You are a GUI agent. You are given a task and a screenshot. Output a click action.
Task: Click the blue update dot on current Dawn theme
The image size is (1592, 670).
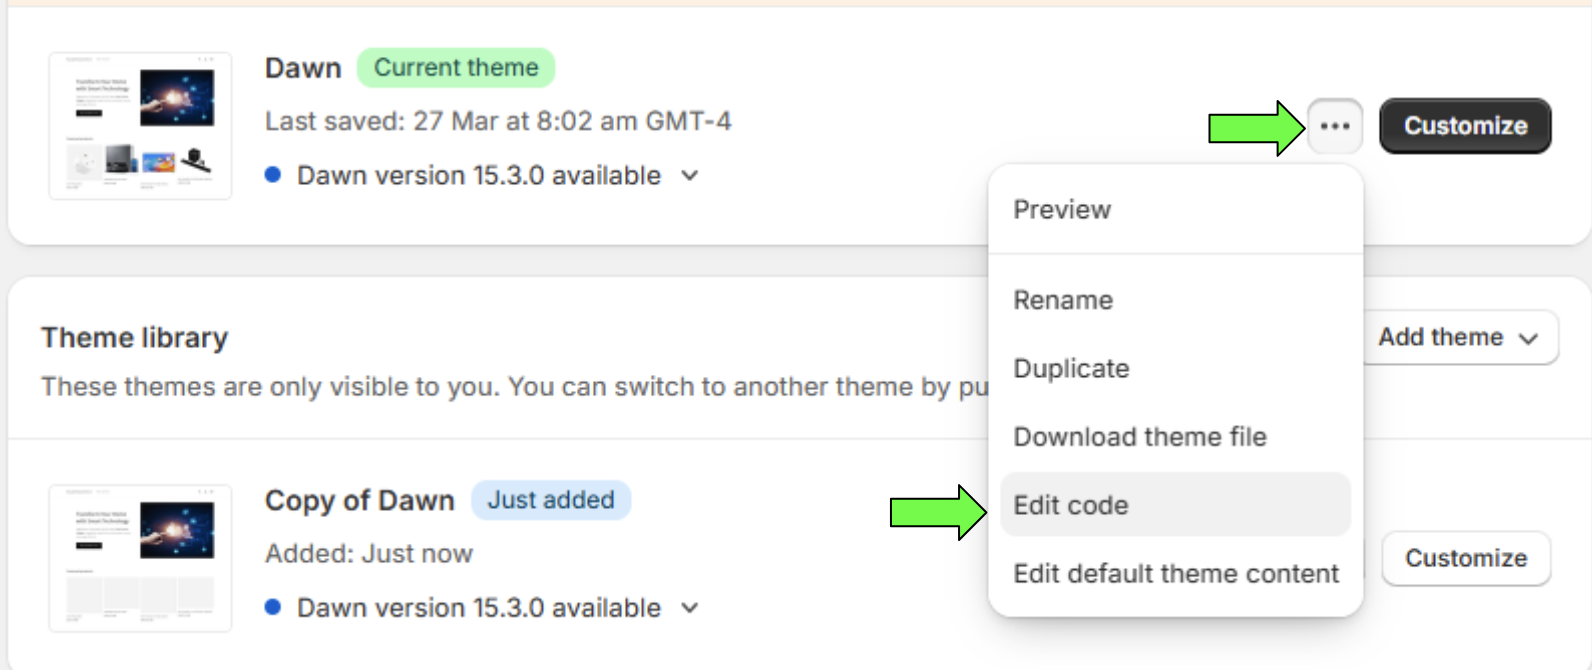(272, 175)
